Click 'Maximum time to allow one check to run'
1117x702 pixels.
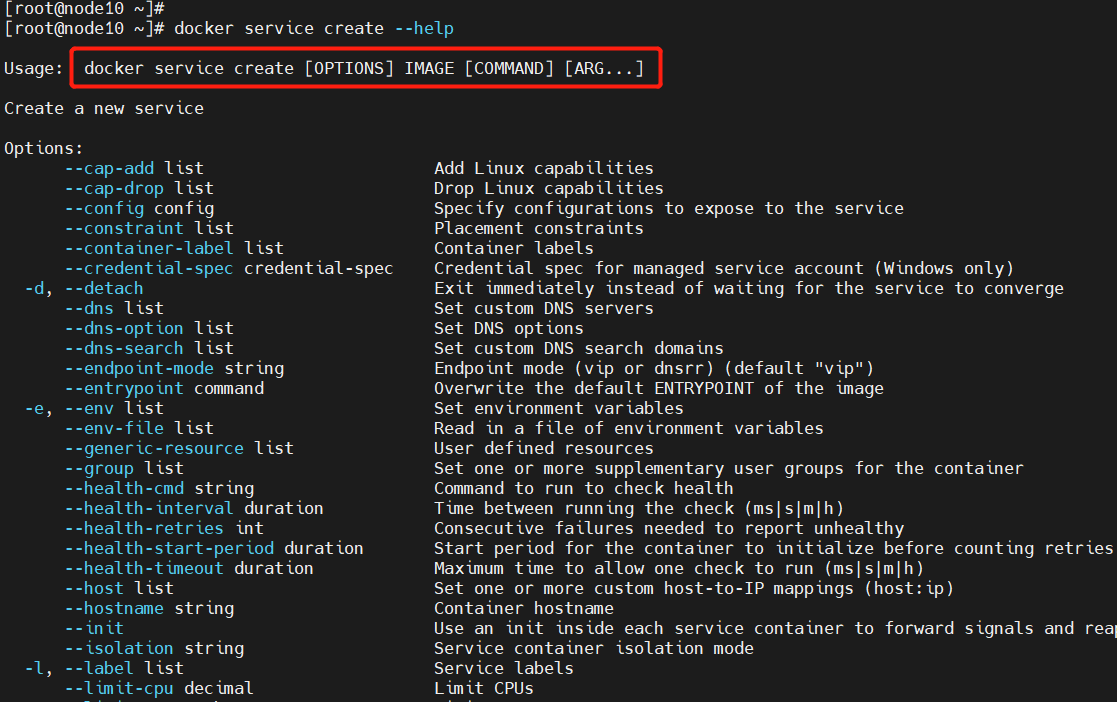(x=624, y=567)
